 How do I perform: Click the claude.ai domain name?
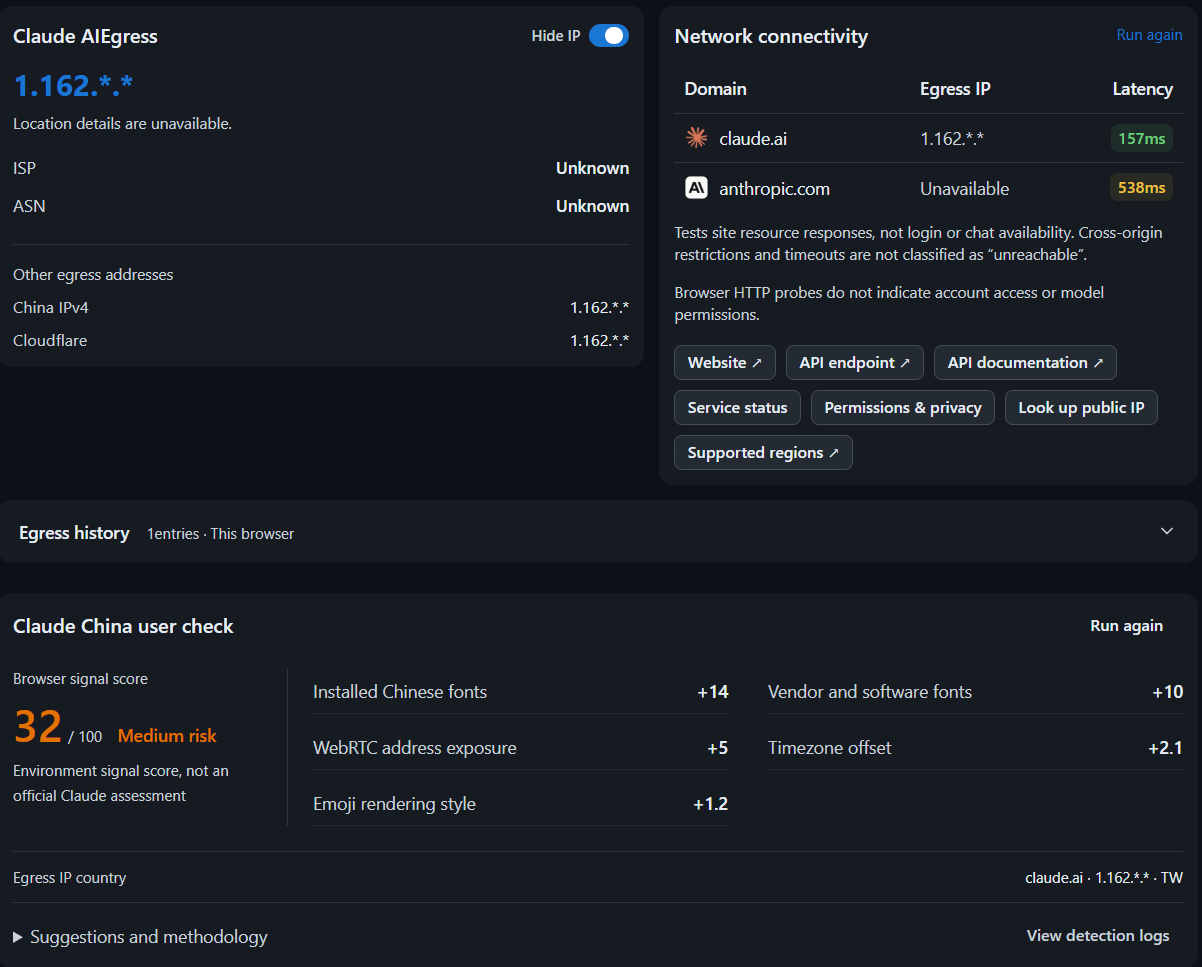(753, 139)
